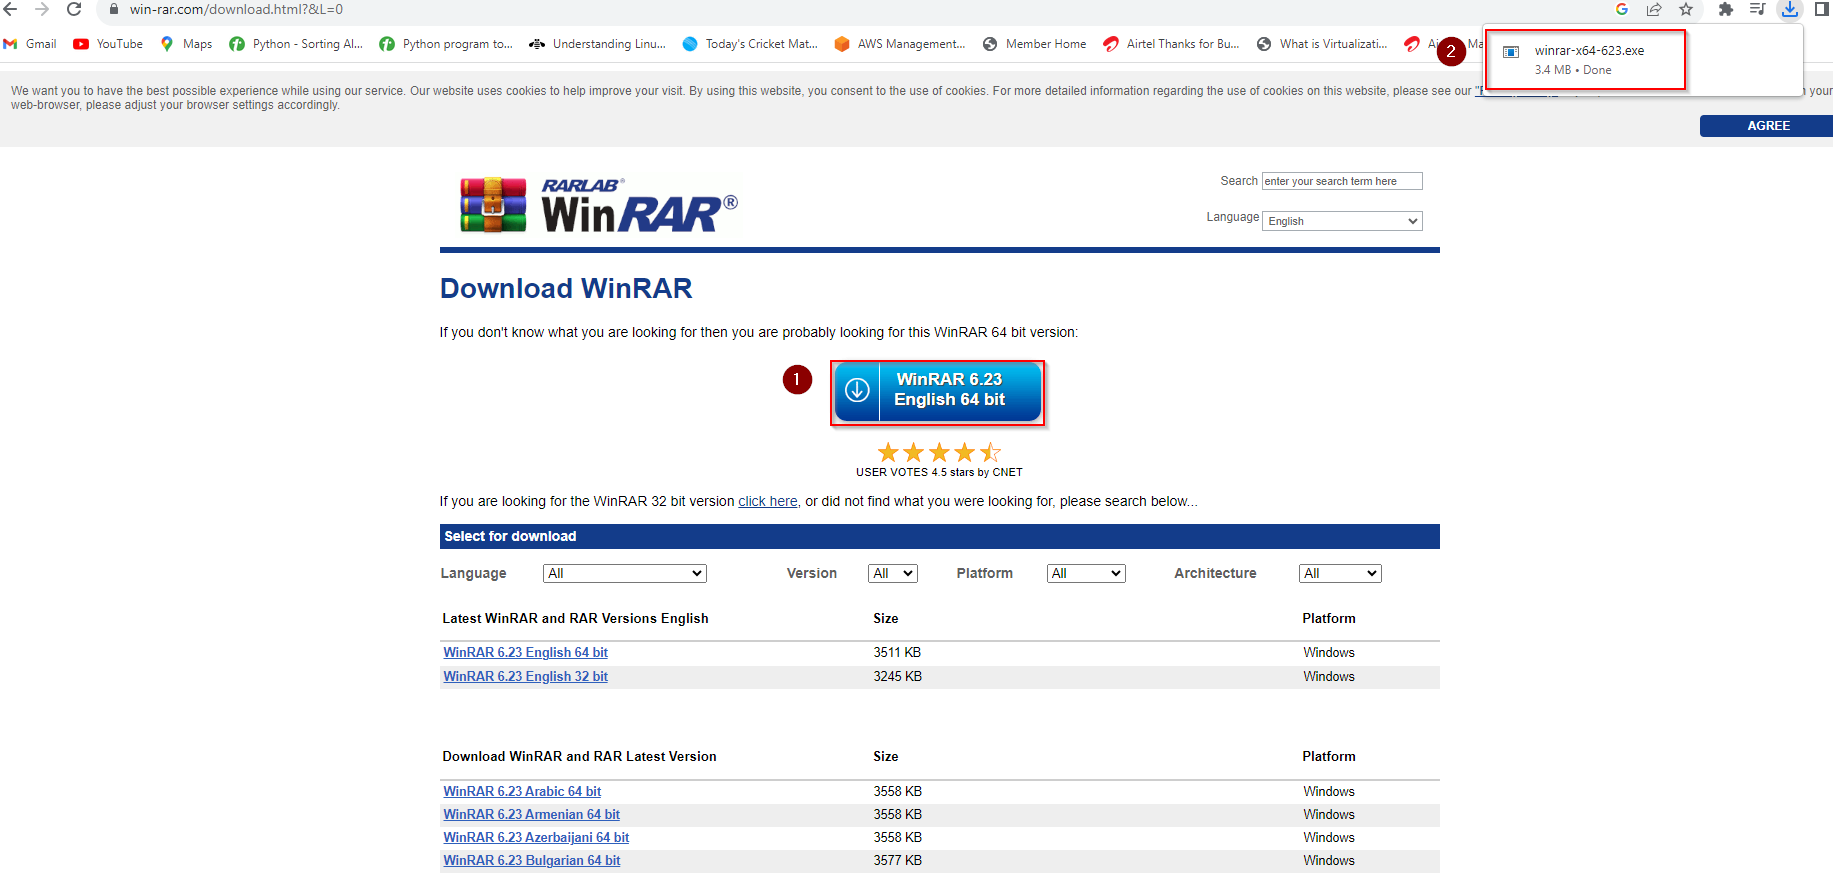The image size is (1833, 873).
Task: Open the side panel icon
Action: pyautogui.click(x=1822, y=9)
